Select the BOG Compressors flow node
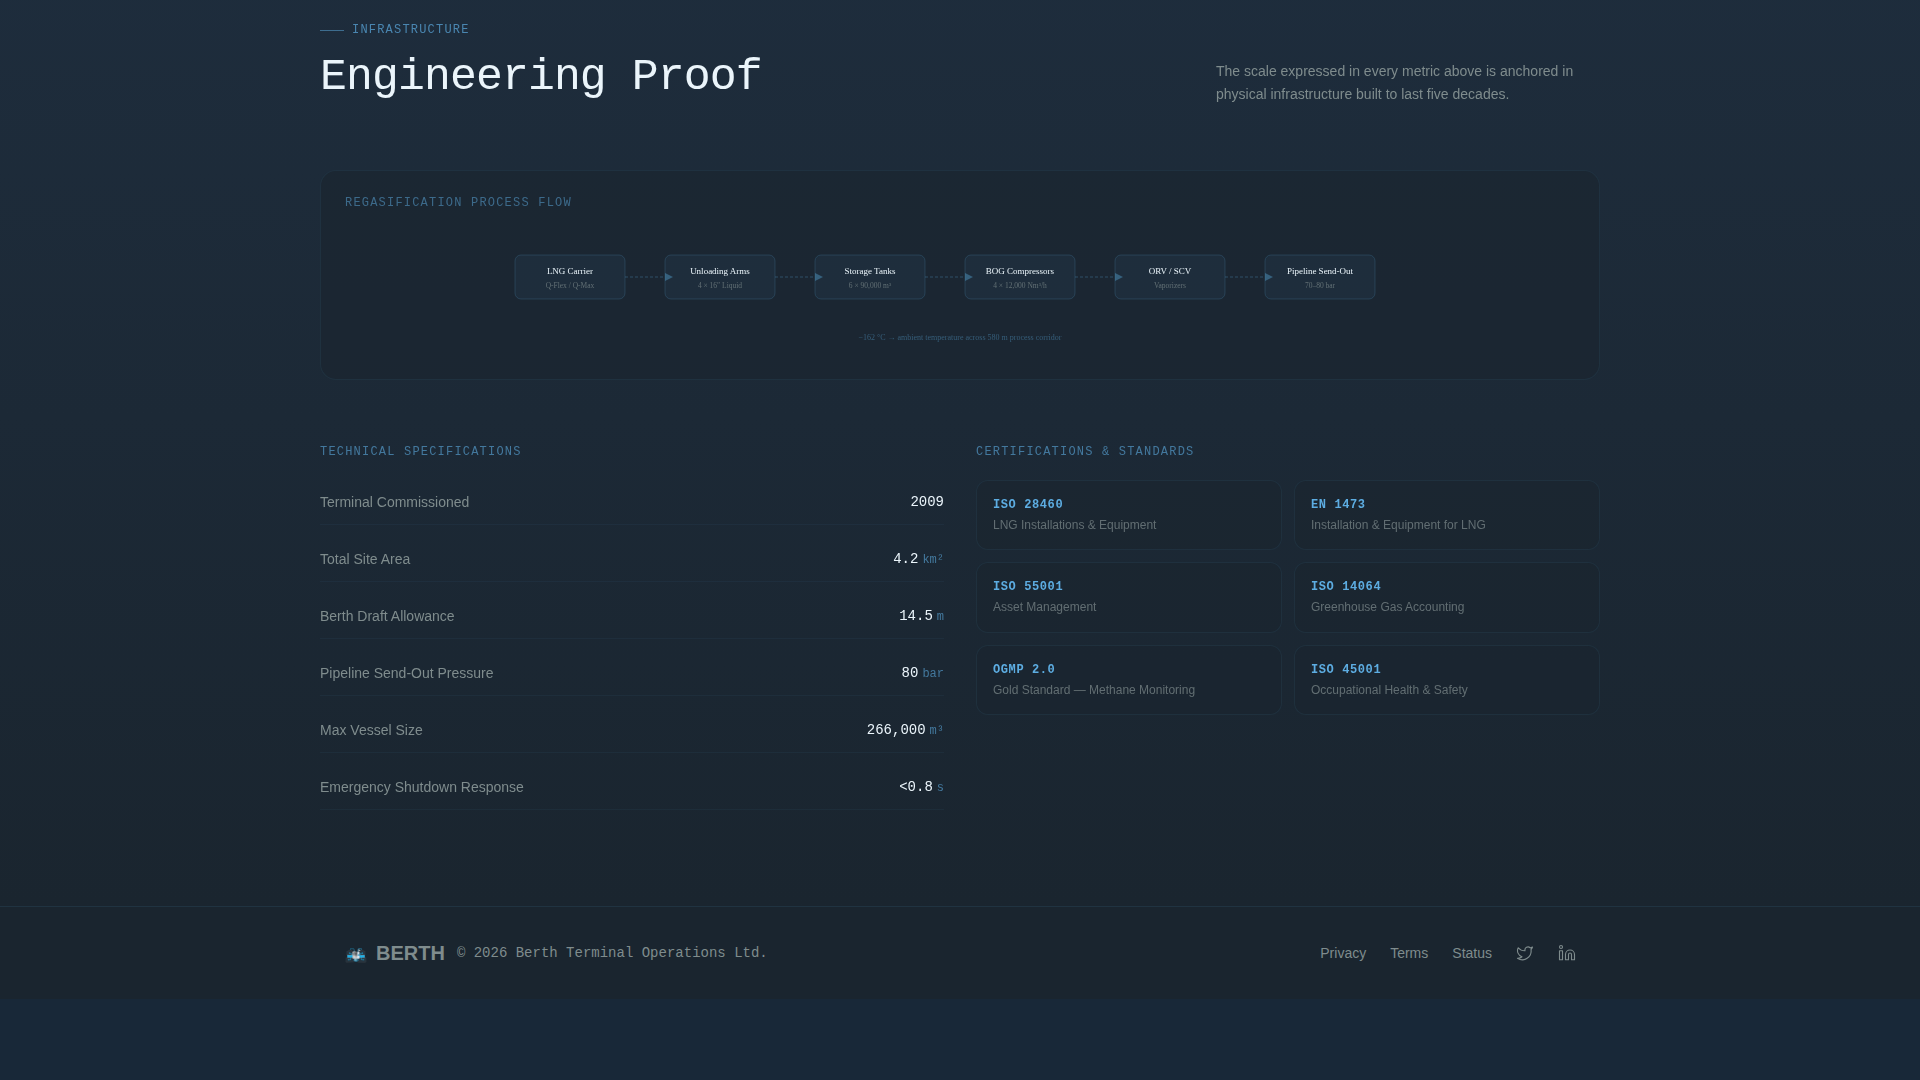Viewport: 1920px width, 1080px height. tap(1020, 277)
